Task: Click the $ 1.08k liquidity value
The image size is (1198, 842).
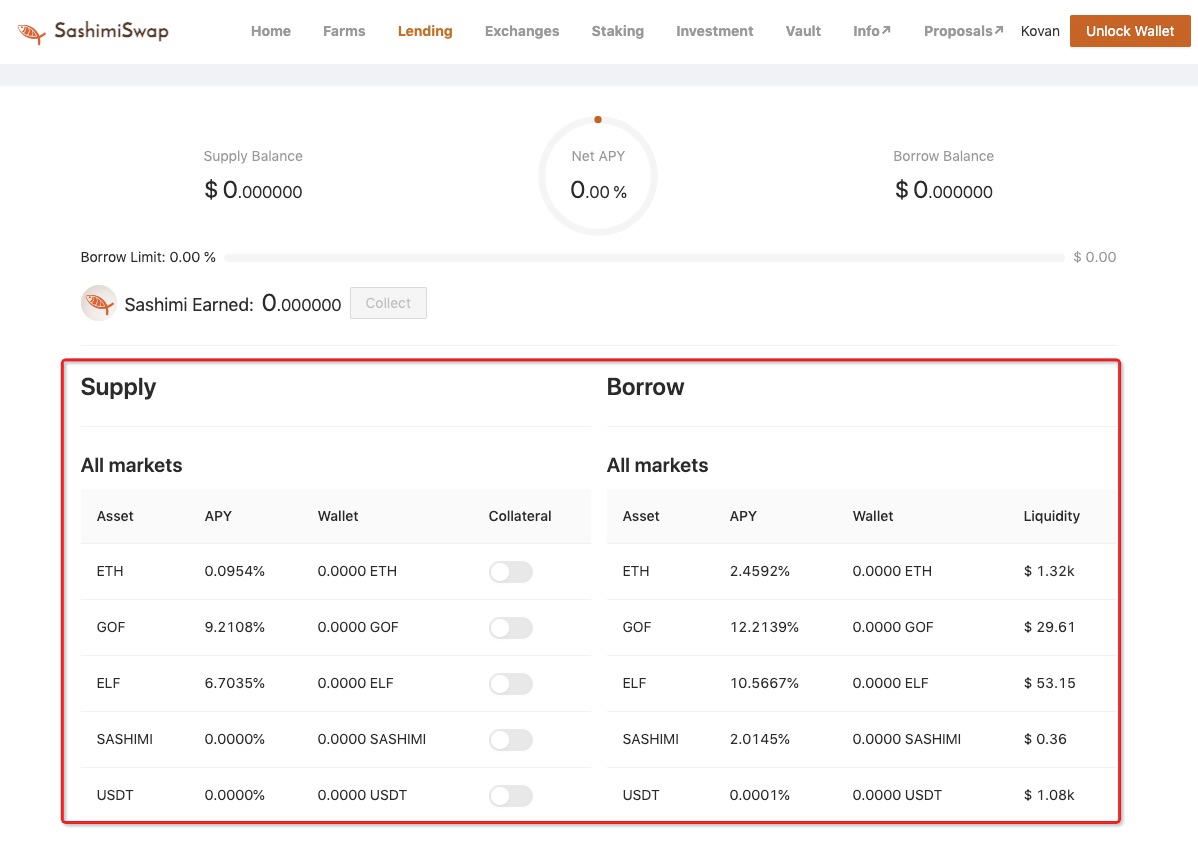Action: click(1049, 795)
